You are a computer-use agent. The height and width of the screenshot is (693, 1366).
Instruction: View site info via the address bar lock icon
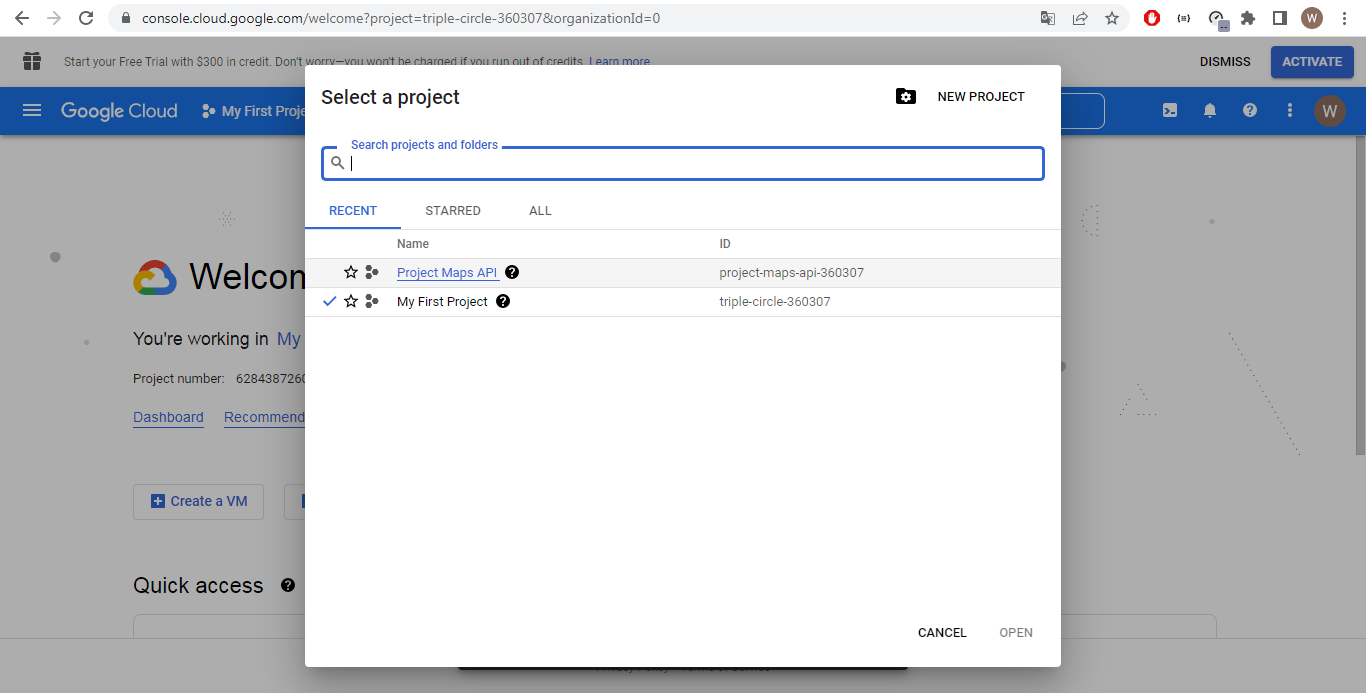pos(125,18)
